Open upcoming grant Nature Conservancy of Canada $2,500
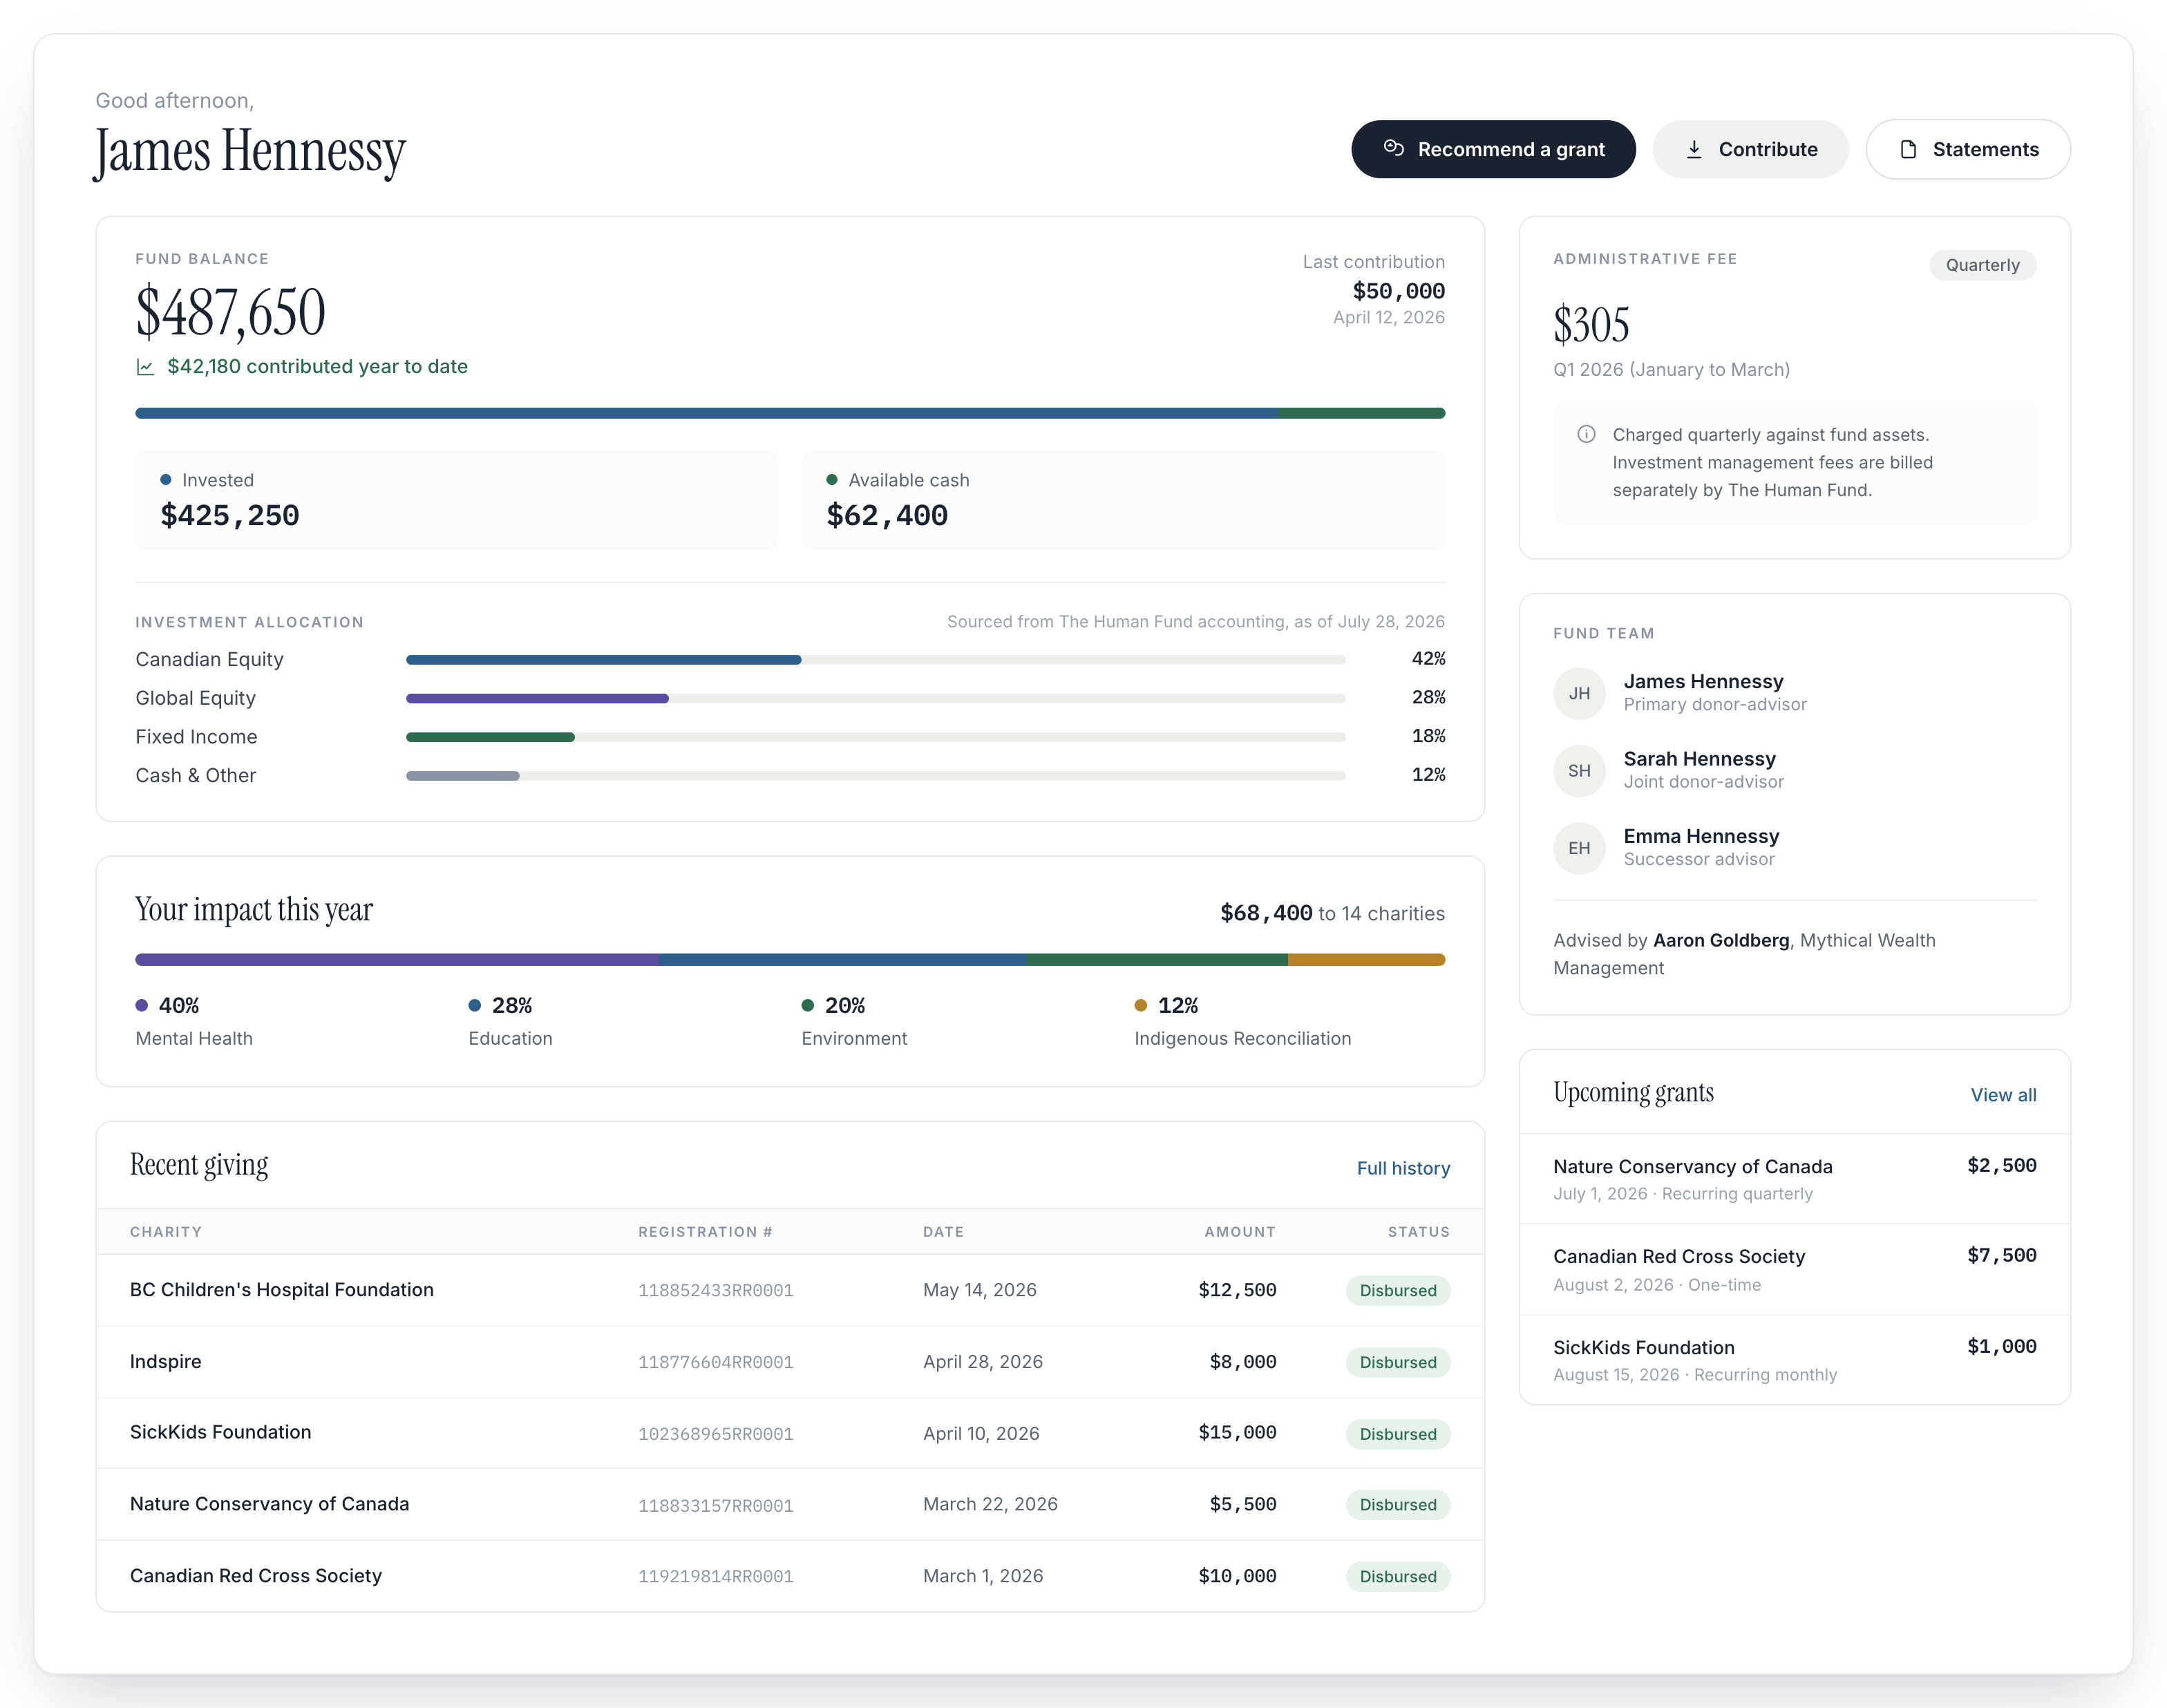This screenshot has height=1708, width=2167. pyautogui.click(x=1794, y=1179)
